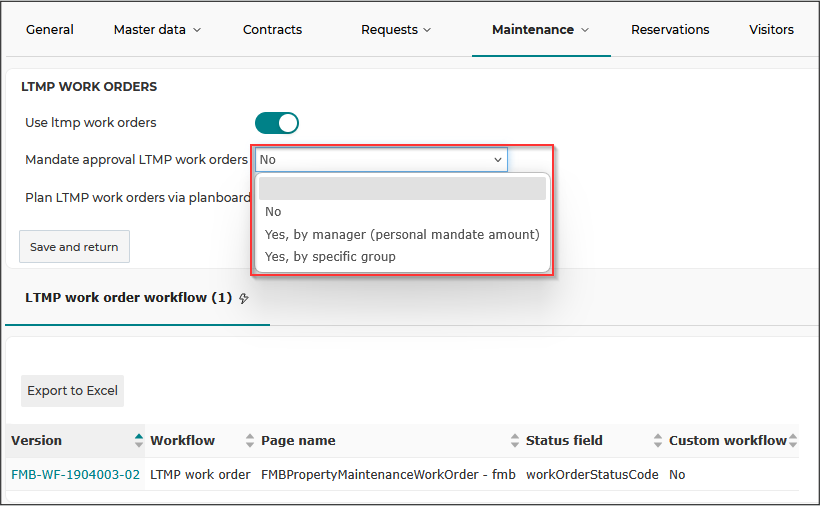Screen dimensions: 820x506
Task: Open the Maintenance menu
Action: click(541, 30)
